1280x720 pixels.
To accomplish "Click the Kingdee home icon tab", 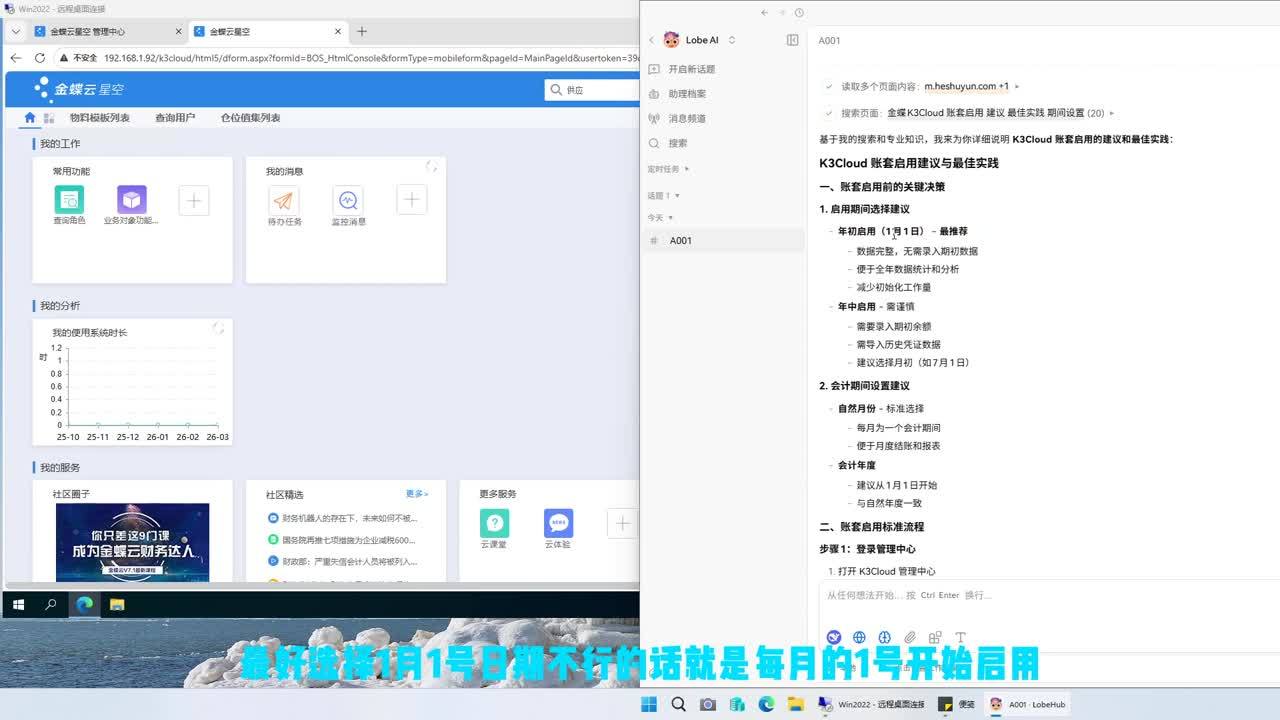I will 29,118.
